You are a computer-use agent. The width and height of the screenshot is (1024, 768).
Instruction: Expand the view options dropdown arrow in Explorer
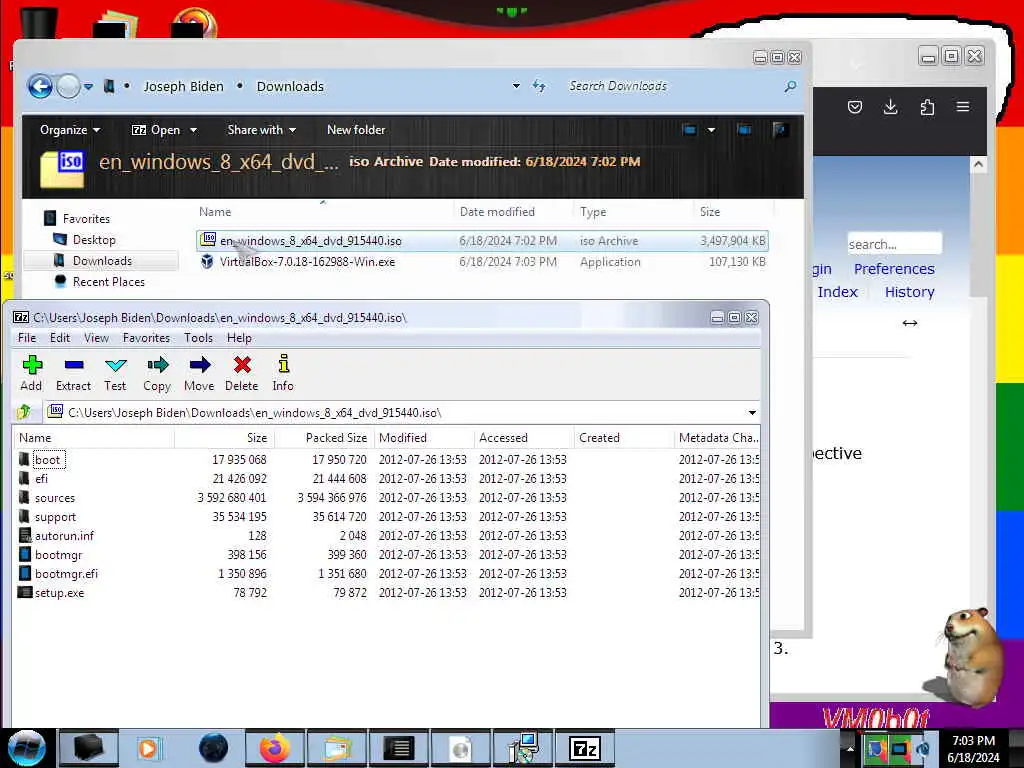[711, 129]
